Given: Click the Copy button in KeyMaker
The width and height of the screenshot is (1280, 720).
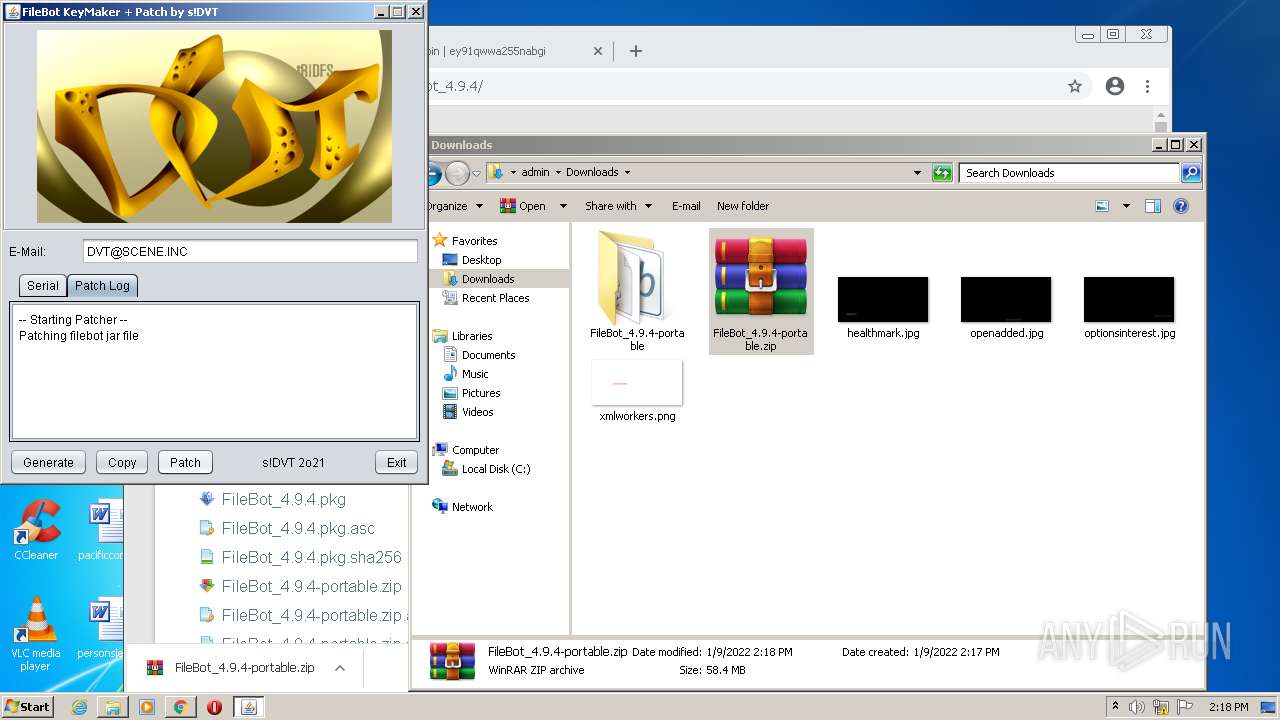Looking at the screenshot, I should pyautogui.click(x=122, y=462).
